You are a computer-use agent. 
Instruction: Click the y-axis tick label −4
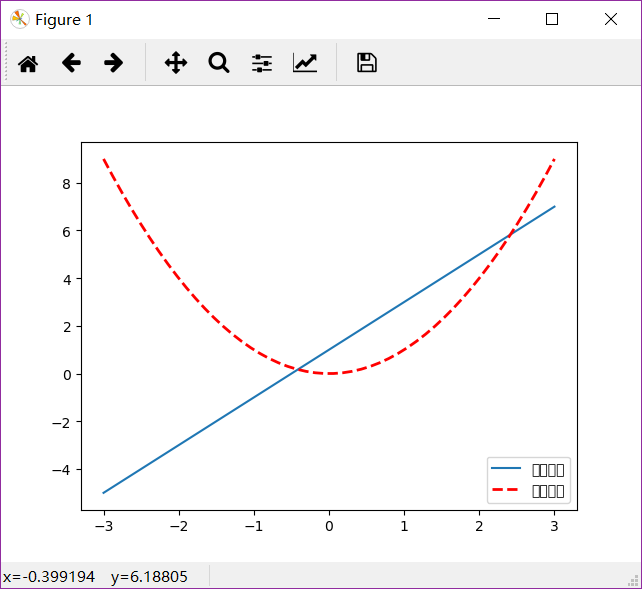click(x=61, y=469)
